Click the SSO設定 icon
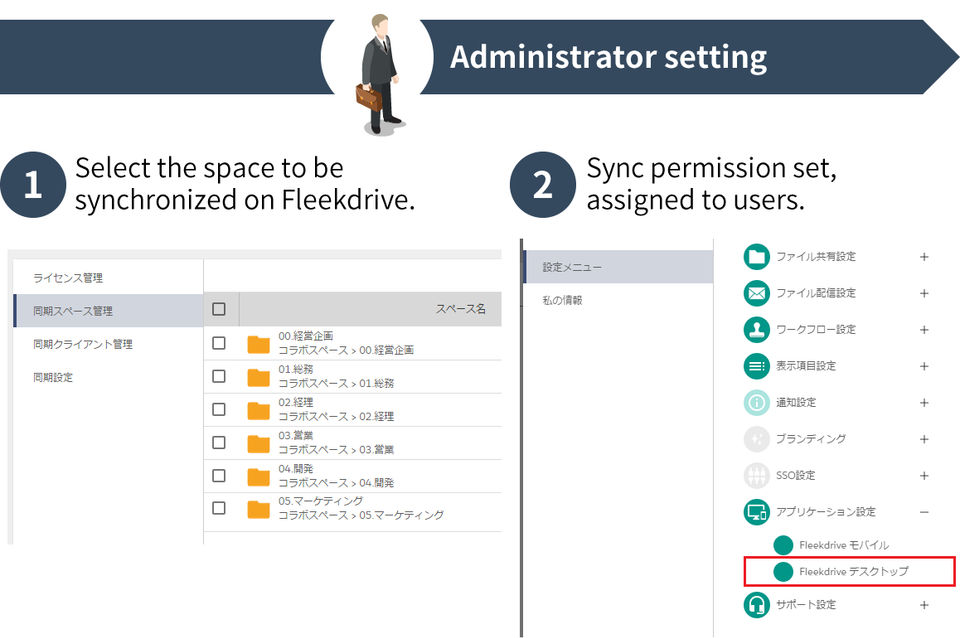960x638 pixels. 757,476
